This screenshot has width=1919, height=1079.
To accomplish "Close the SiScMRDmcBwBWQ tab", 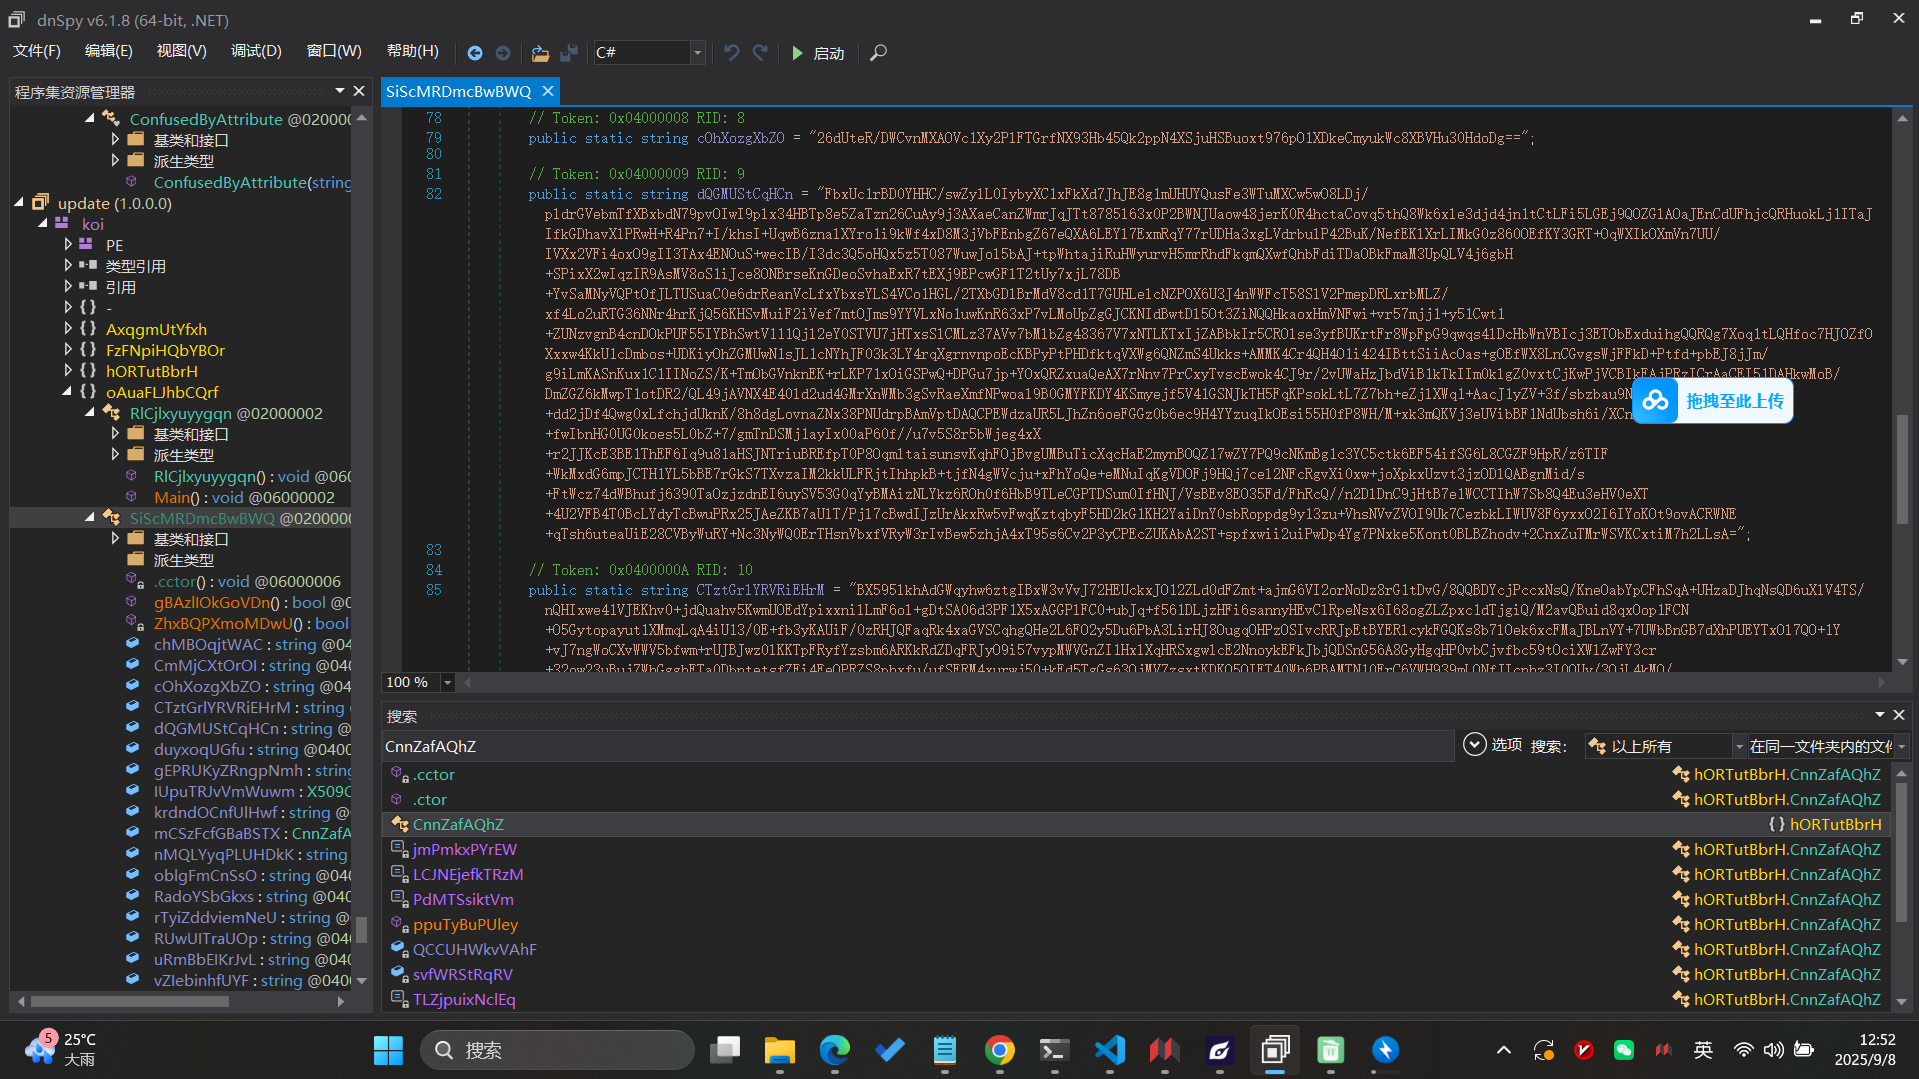I will [x=548, y=91].
